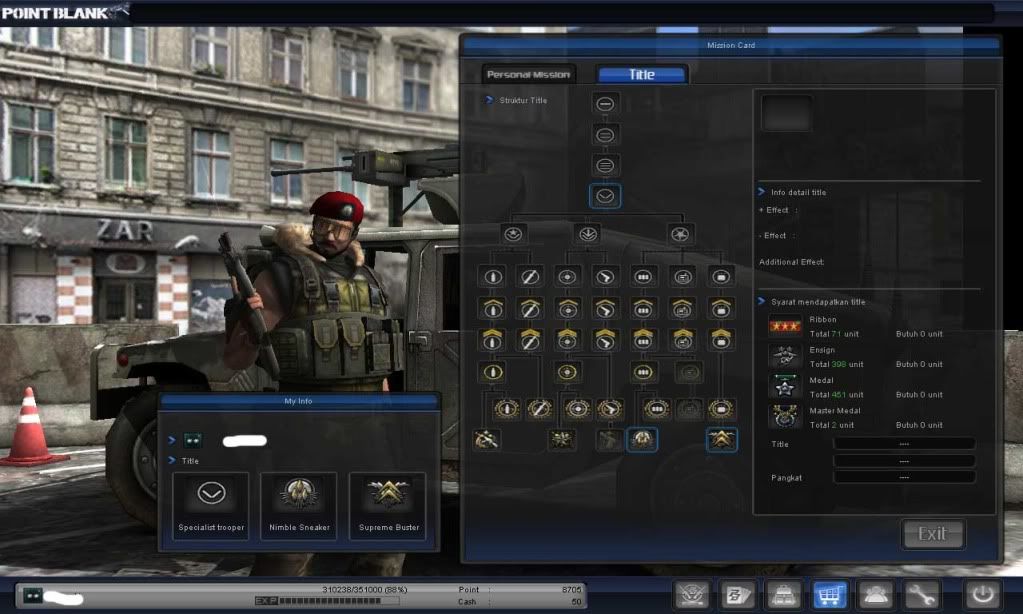The height and width of the screenshot is (614, 1023).
Task: Click the Ensign requirement icon
Action: click(x=785, y=356)
